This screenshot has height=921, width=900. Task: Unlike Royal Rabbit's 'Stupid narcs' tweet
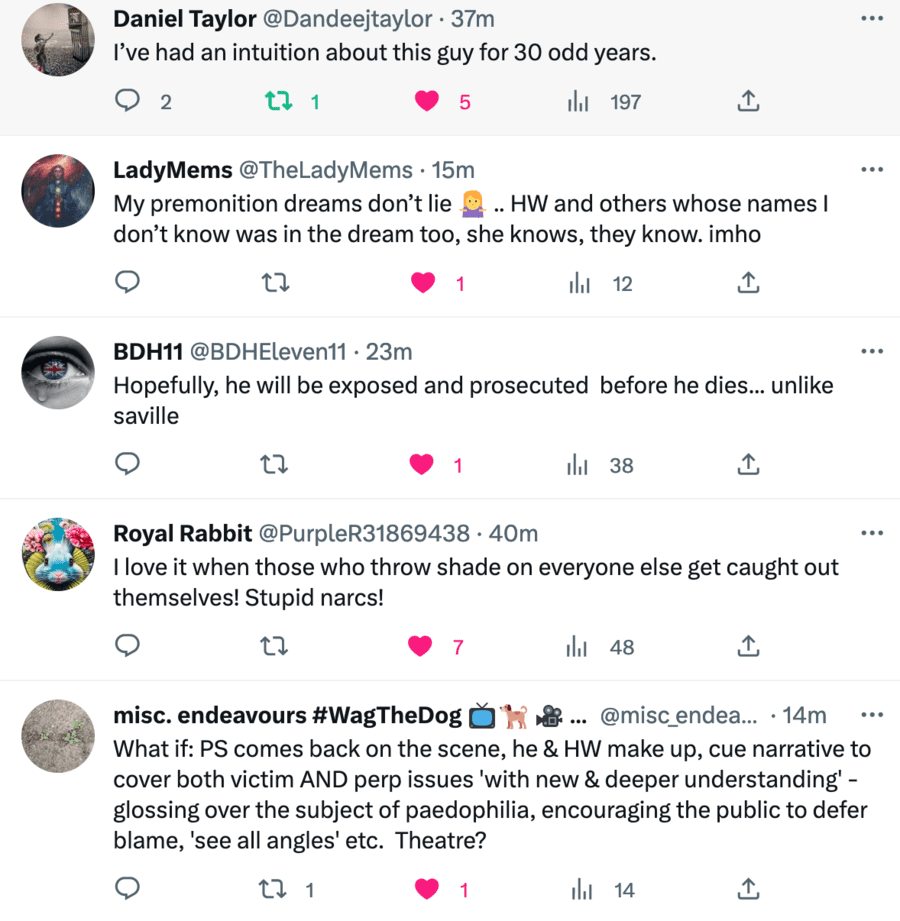point(420,646)
